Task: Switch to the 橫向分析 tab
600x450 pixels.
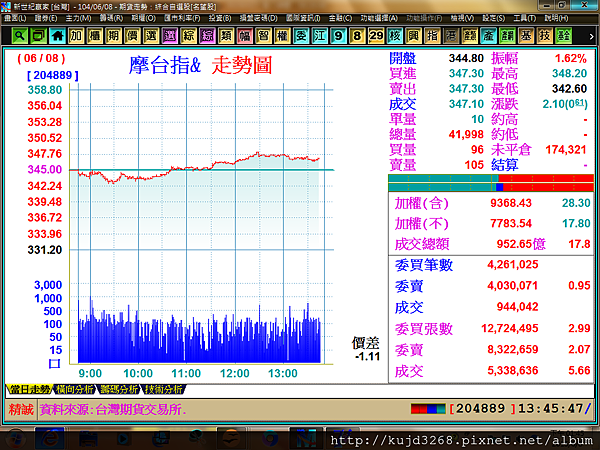Action: [x=74, y=389]
